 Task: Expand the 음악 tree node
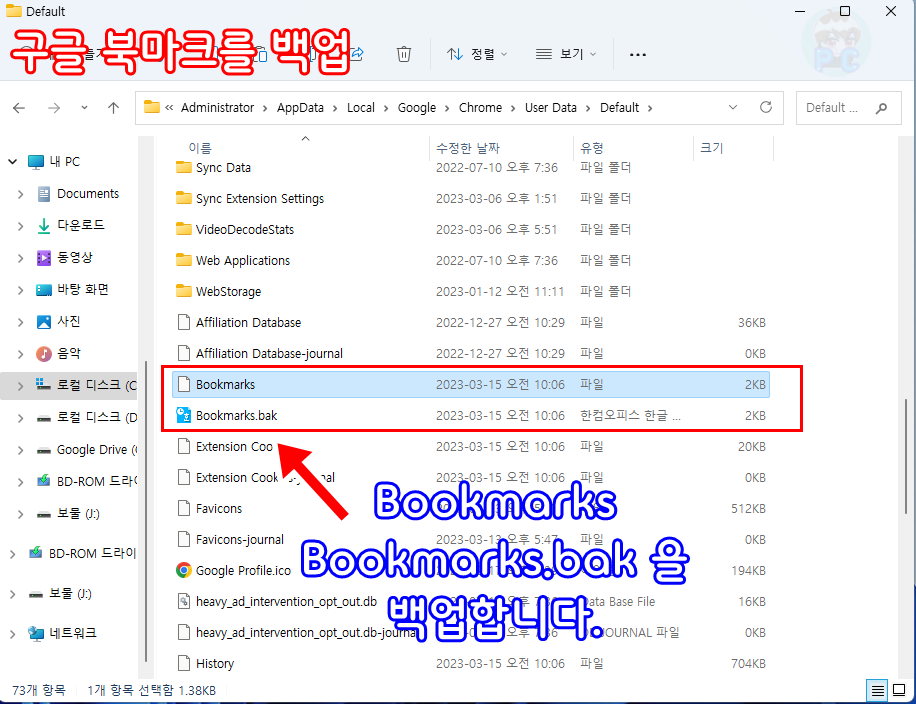point(20,354)
